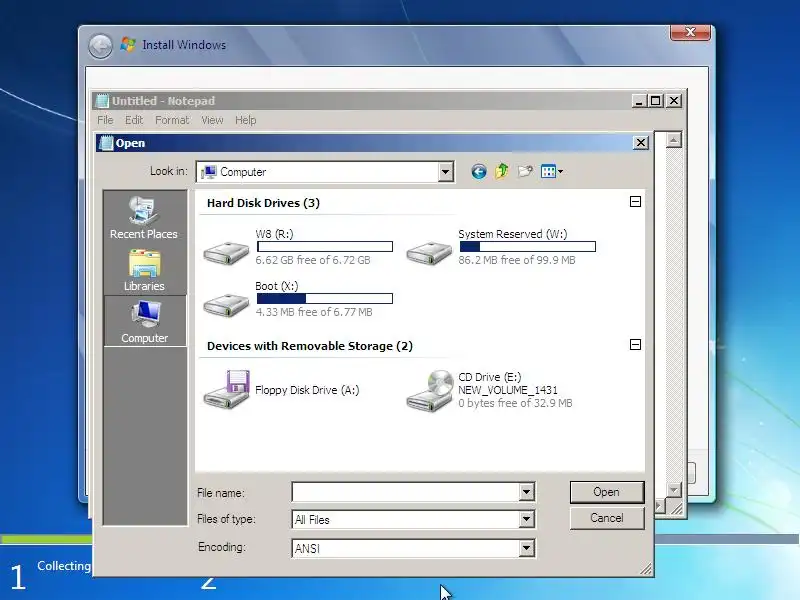Open Recent Places in the sidebar

144,217
